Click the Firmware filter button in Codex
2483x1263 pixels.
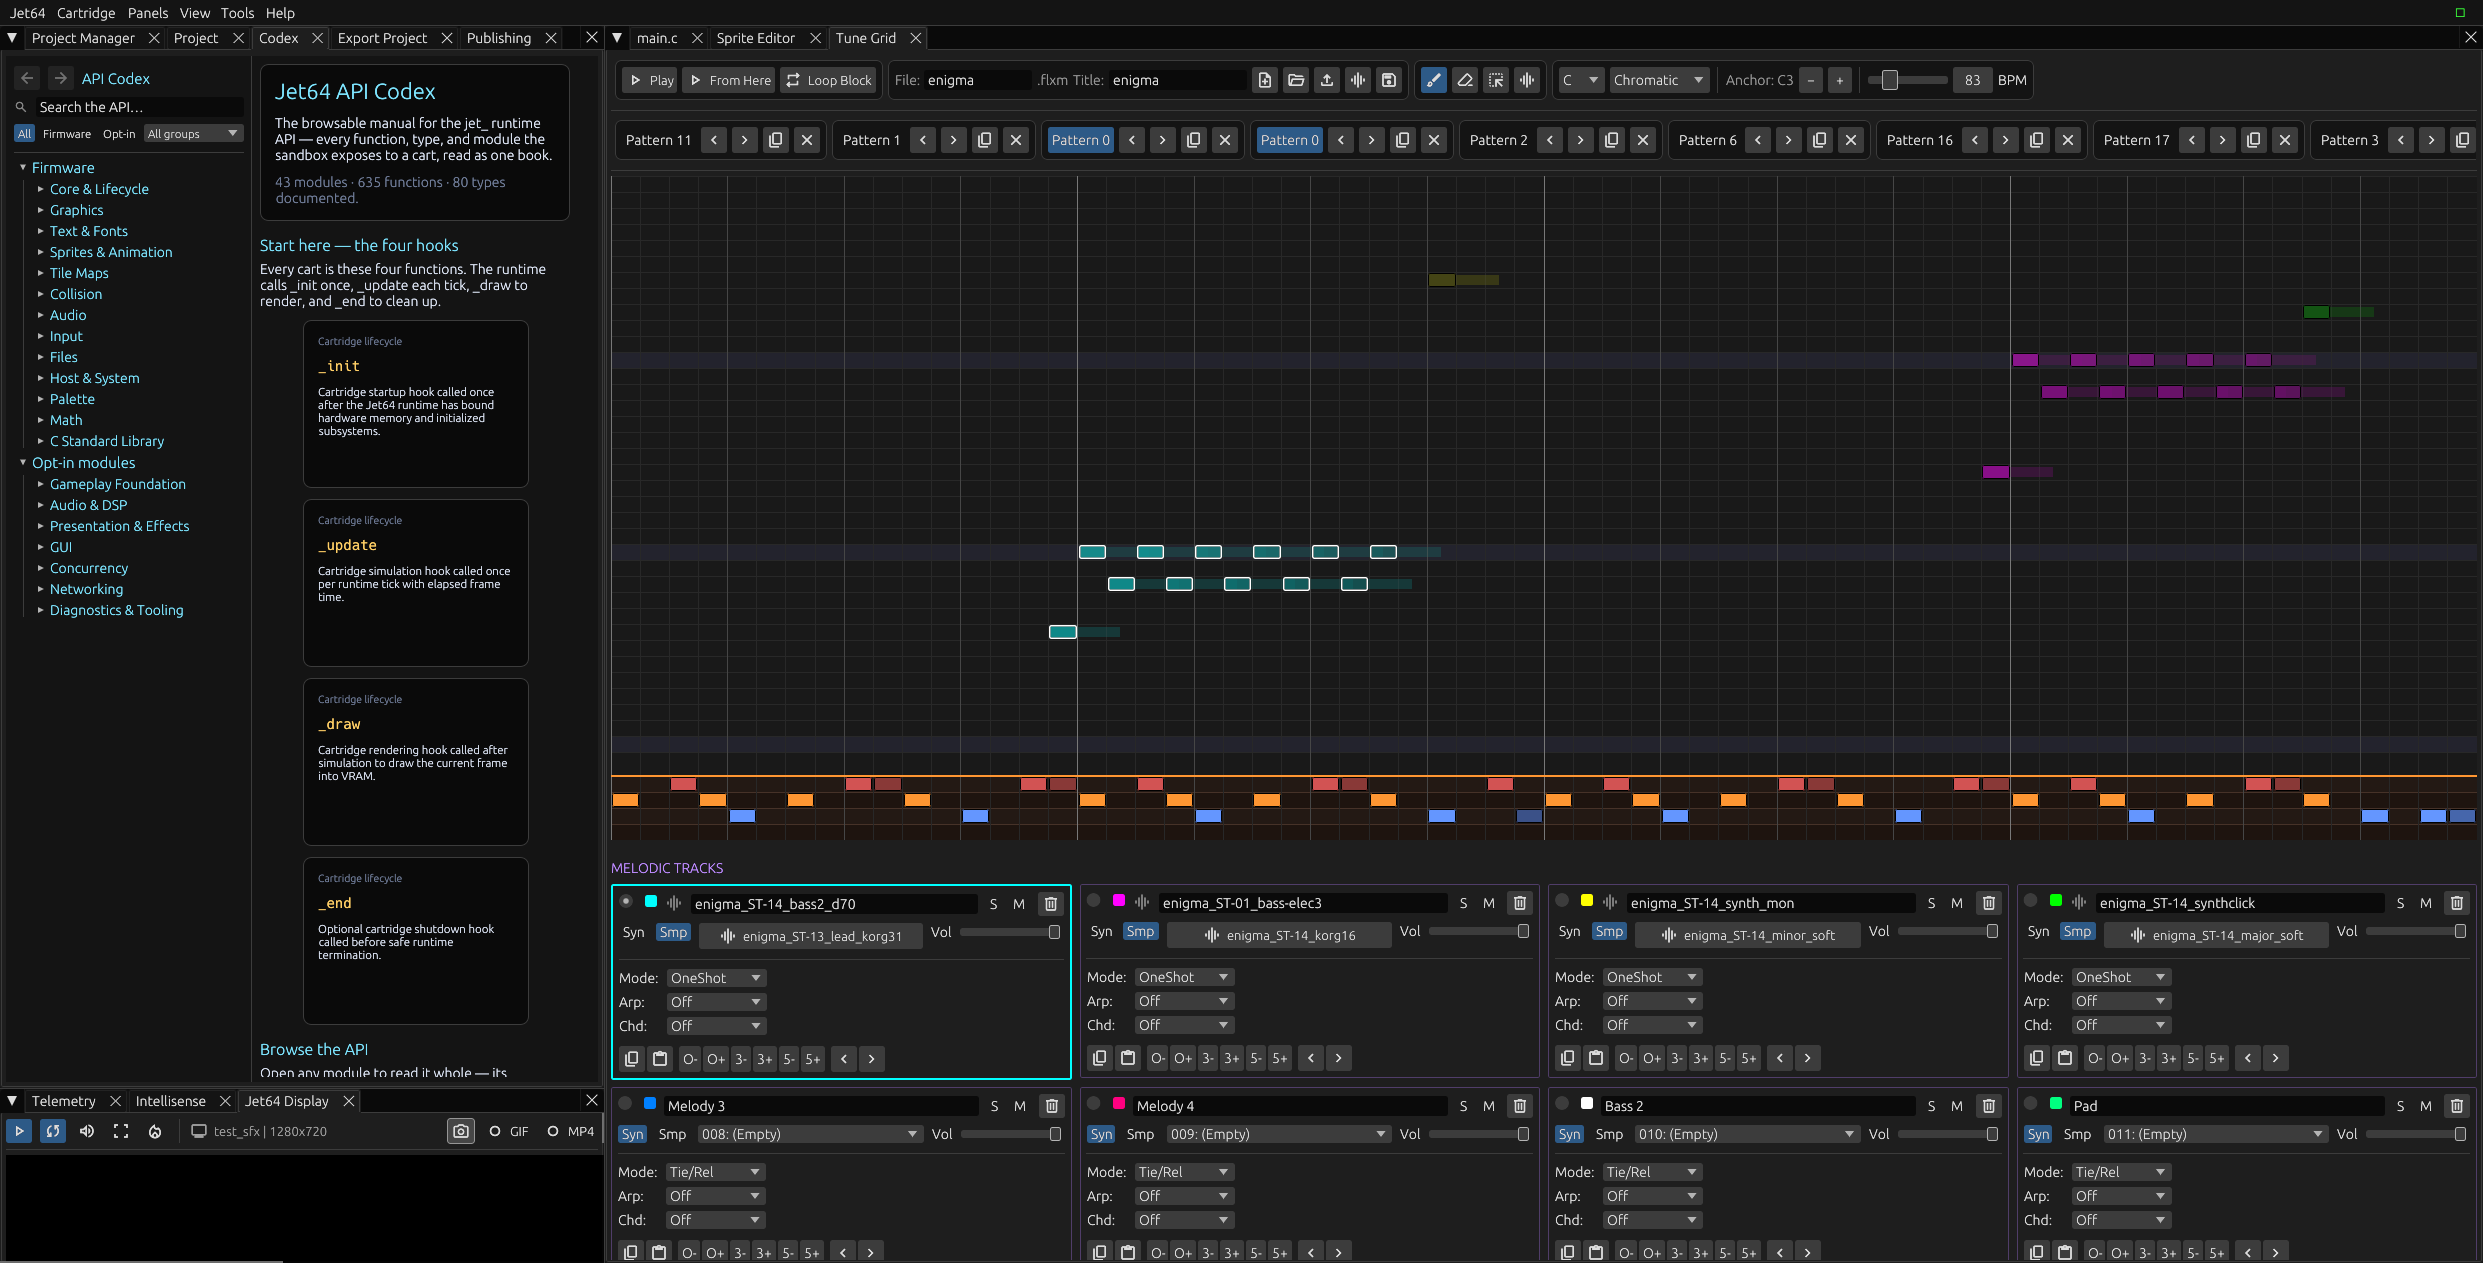(67, 134)
